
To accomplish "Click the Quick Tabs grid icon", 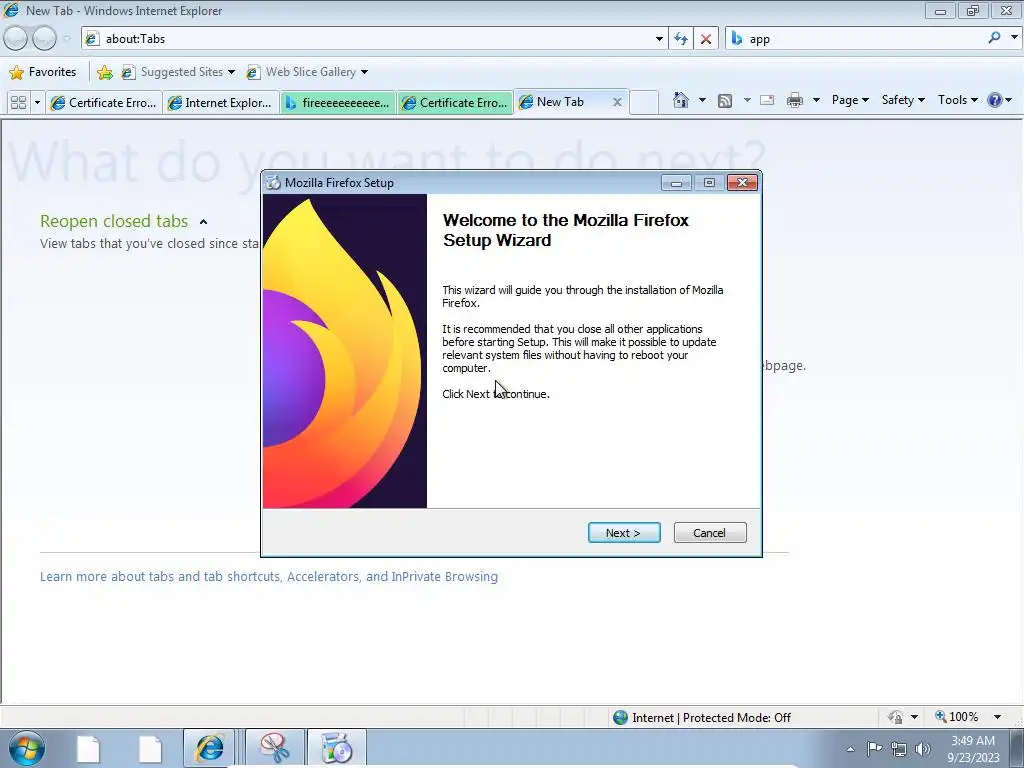I will pyautogui.click(x=18, y=103).
